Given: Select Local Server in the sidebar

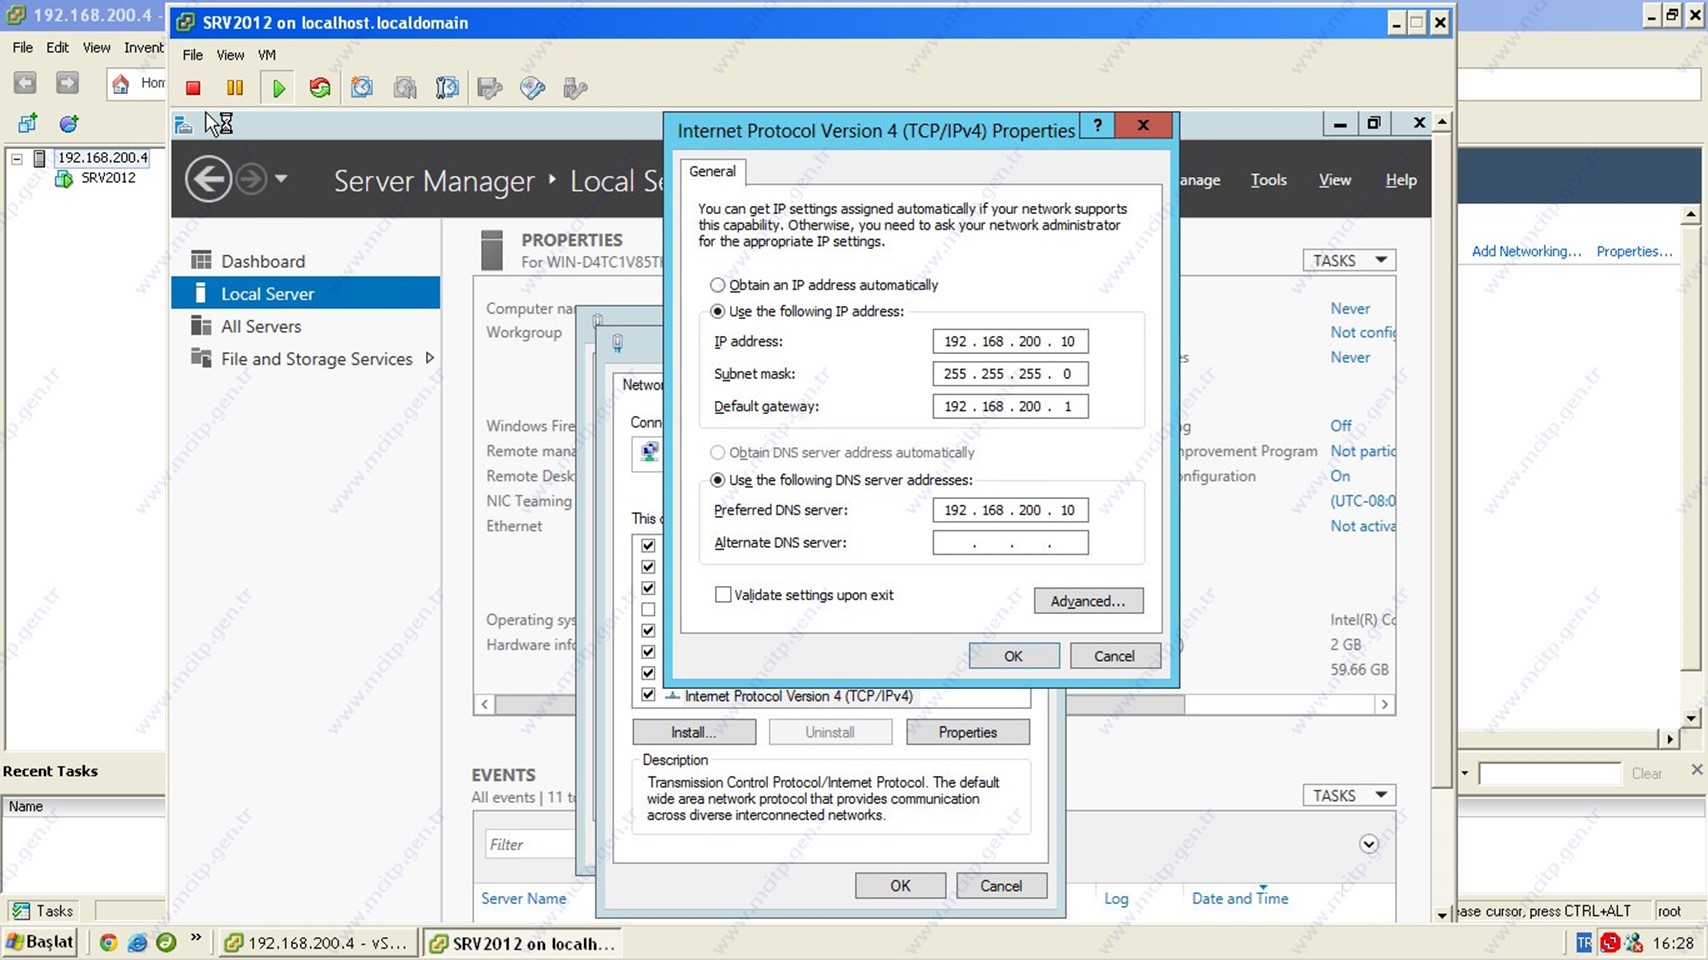Looking at the screenshot, I should [306, 293].
